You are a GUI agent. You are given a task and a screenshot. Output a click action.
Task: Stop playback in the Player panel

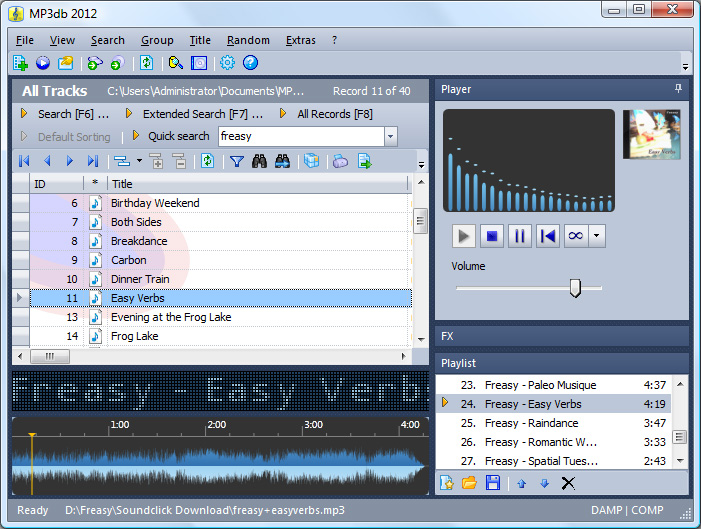(x=491, y=236)
